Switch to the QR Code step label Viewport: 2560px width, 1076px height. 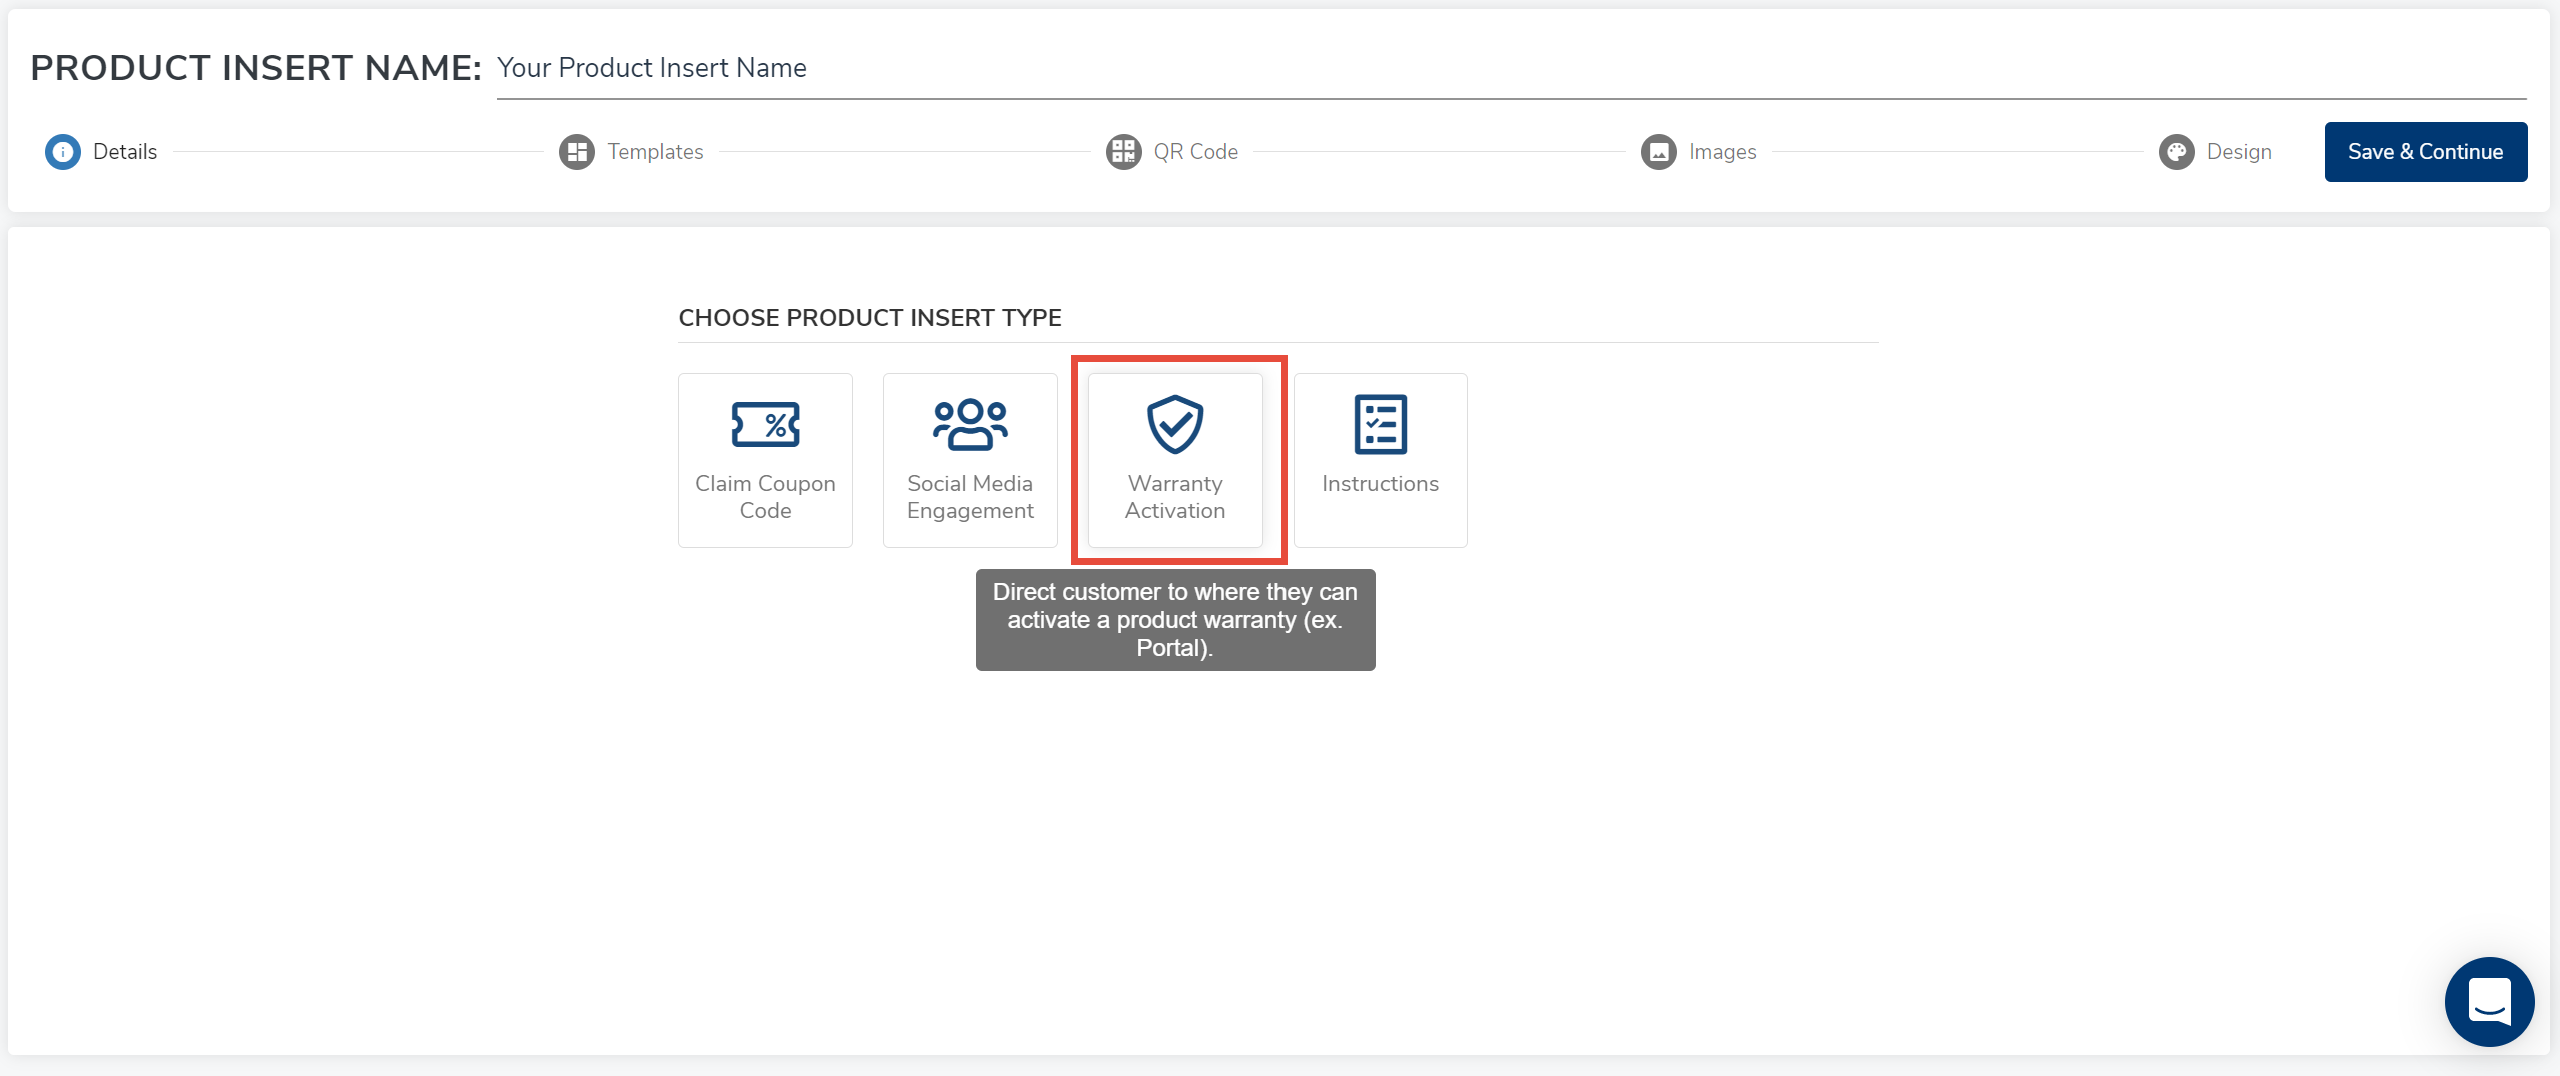click(1195, 152)
